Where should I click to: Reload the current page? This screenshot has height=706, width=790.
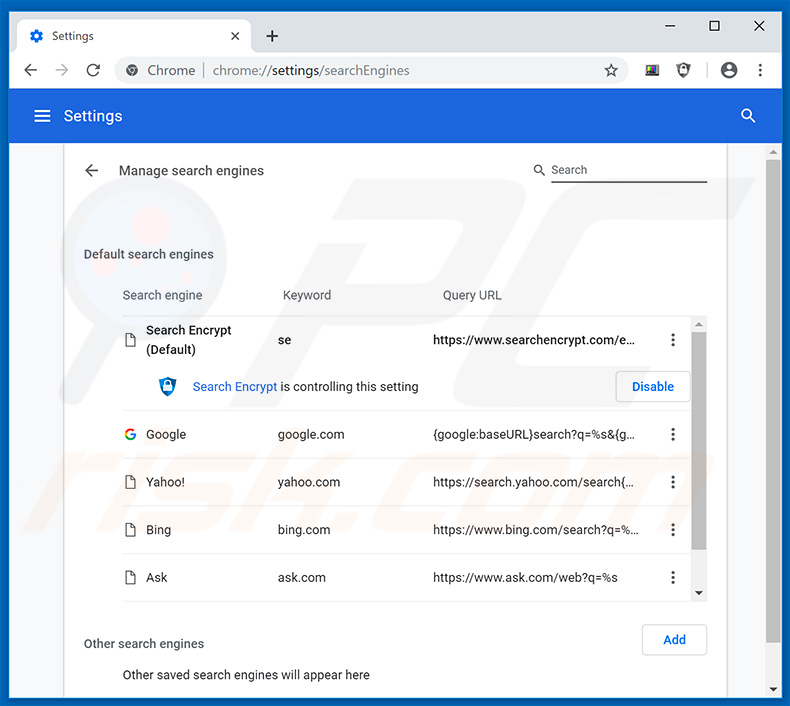pos(93,70)
